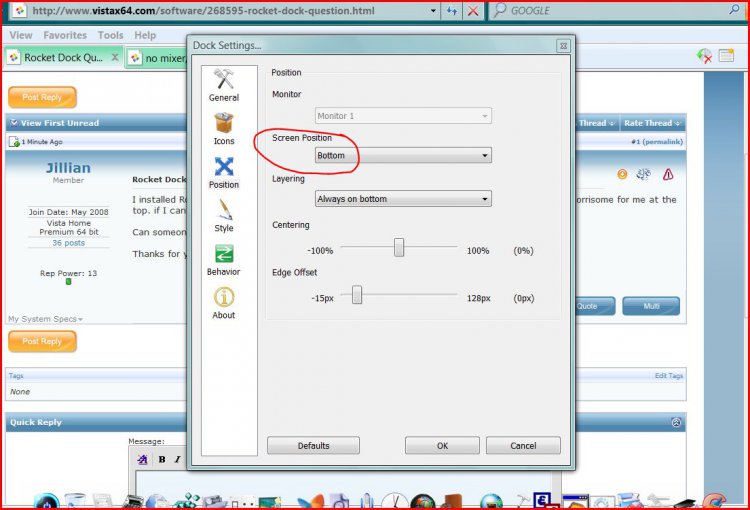
Task: Click the orange reputation circle icon
Action: (x=622, y=174)
